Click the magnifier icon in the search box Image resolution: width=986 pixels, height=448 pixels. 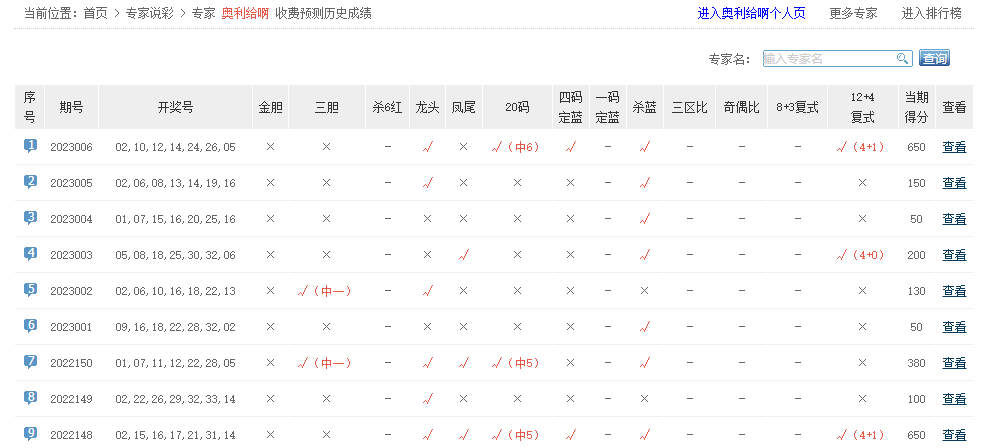[902, 59]
